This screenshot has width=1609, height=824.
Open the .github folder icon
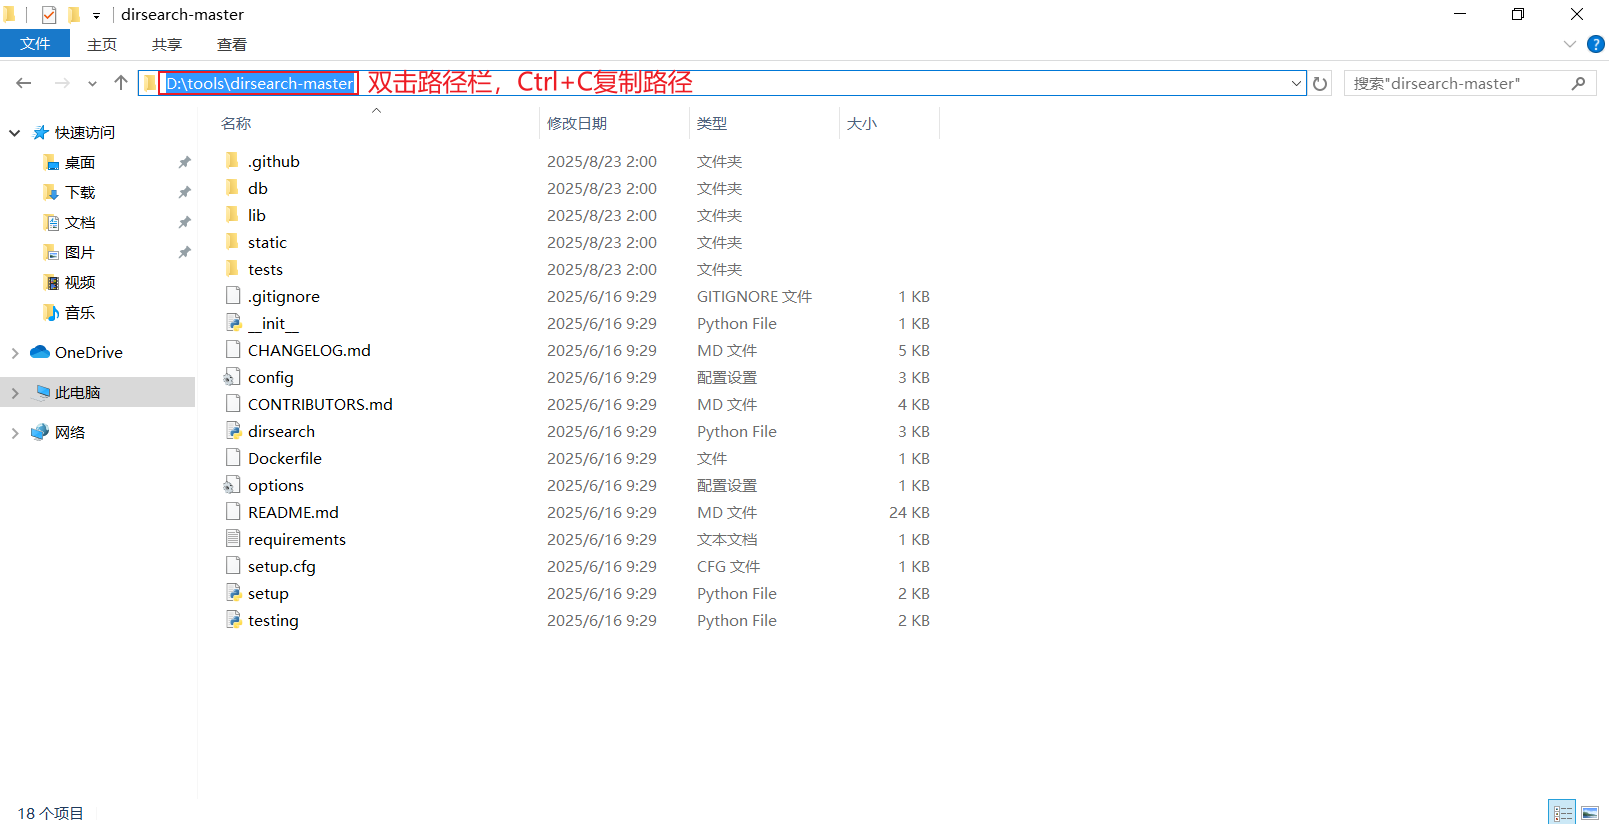pyautogui.click(x=233, y=161)
